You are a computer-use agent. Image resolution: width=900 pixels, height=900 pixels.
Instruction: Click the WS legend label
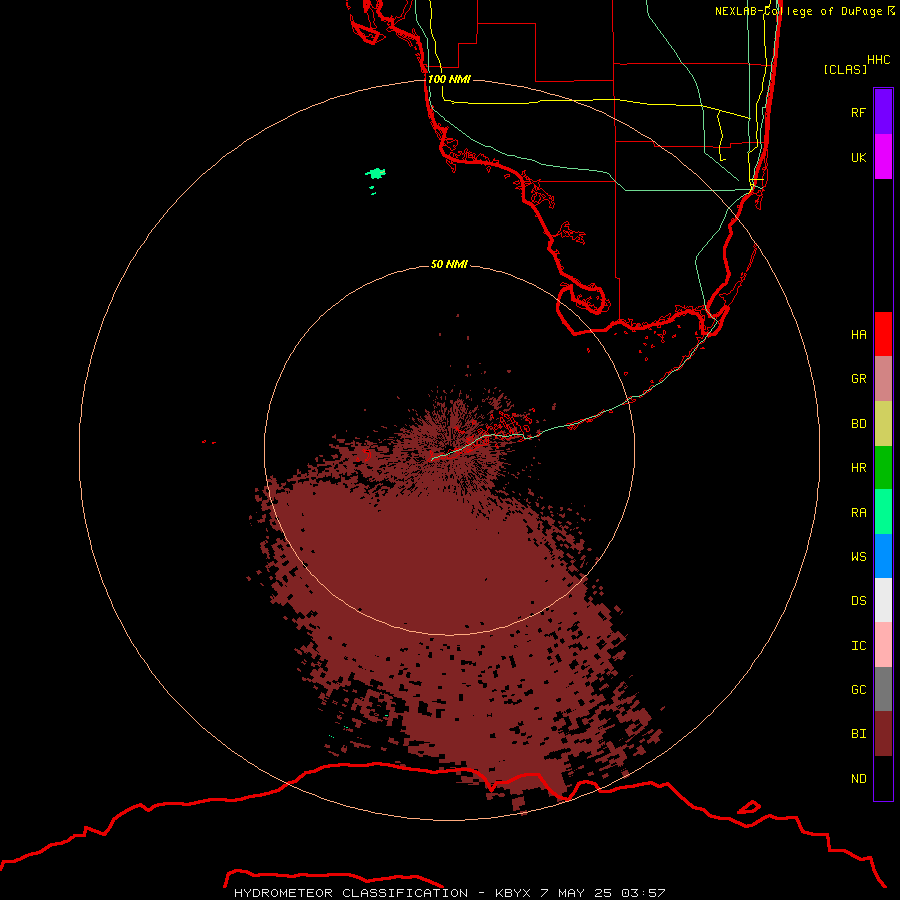point(858,556)
